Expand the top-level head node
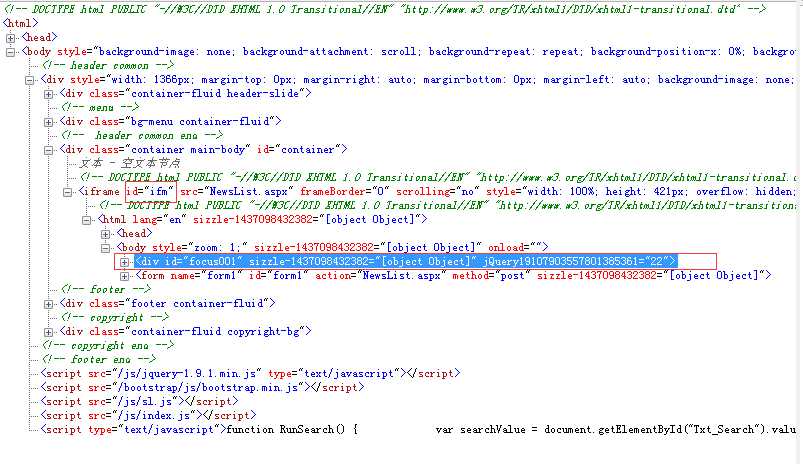803x464 pixels. click(x=11, y=38)
